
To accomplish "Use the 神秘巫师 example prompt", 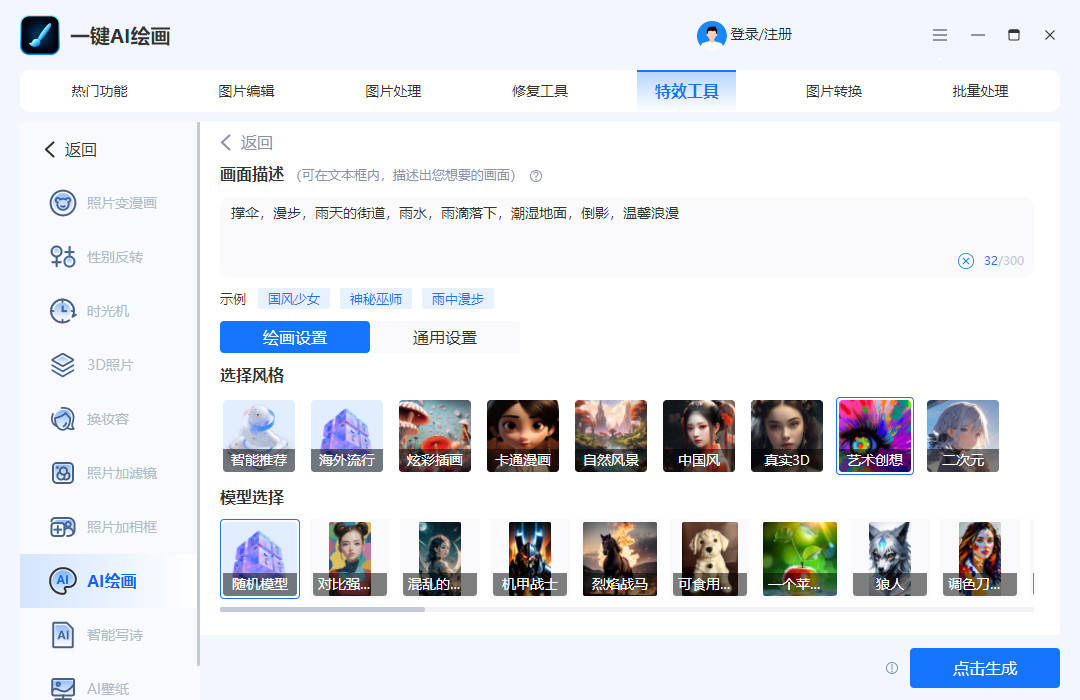I will [375, 299].
